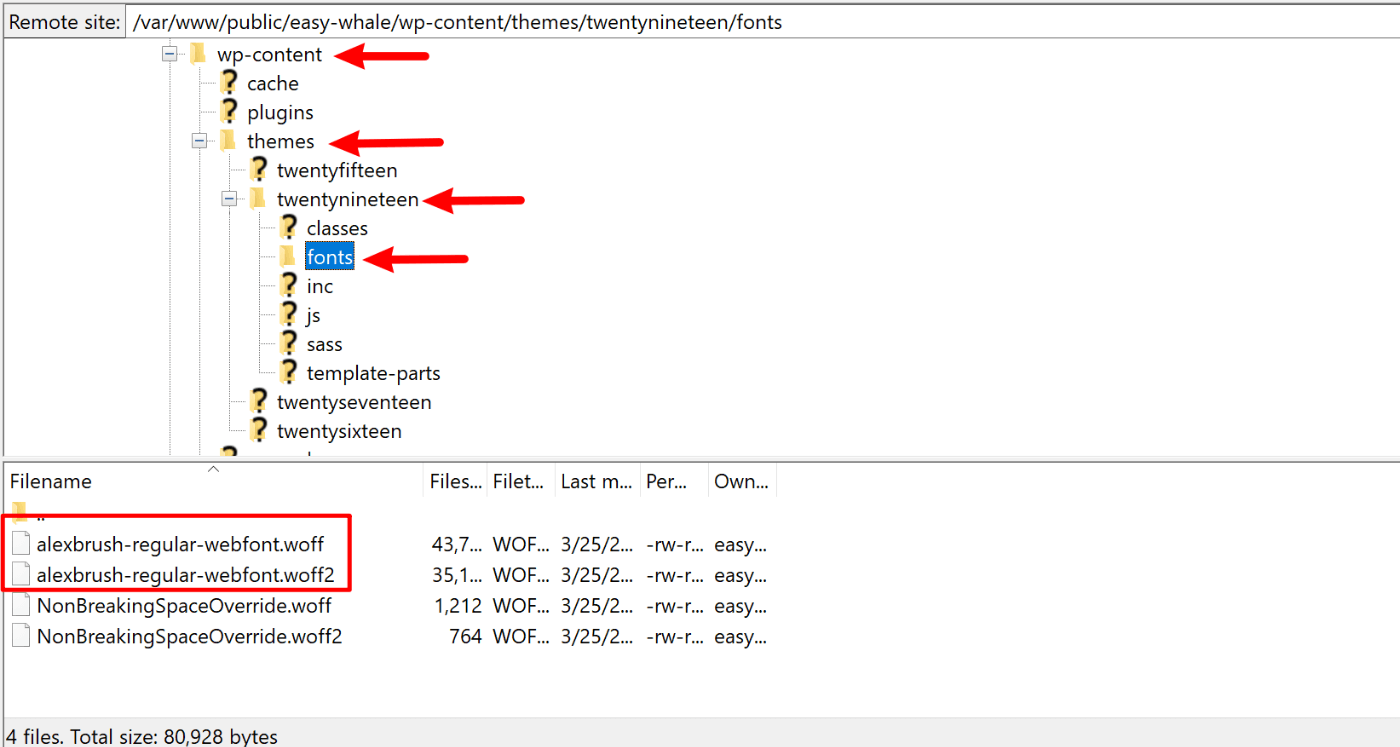Select the wp-content folder label
The image size is (1400, 747).
[x=270, y=55]
